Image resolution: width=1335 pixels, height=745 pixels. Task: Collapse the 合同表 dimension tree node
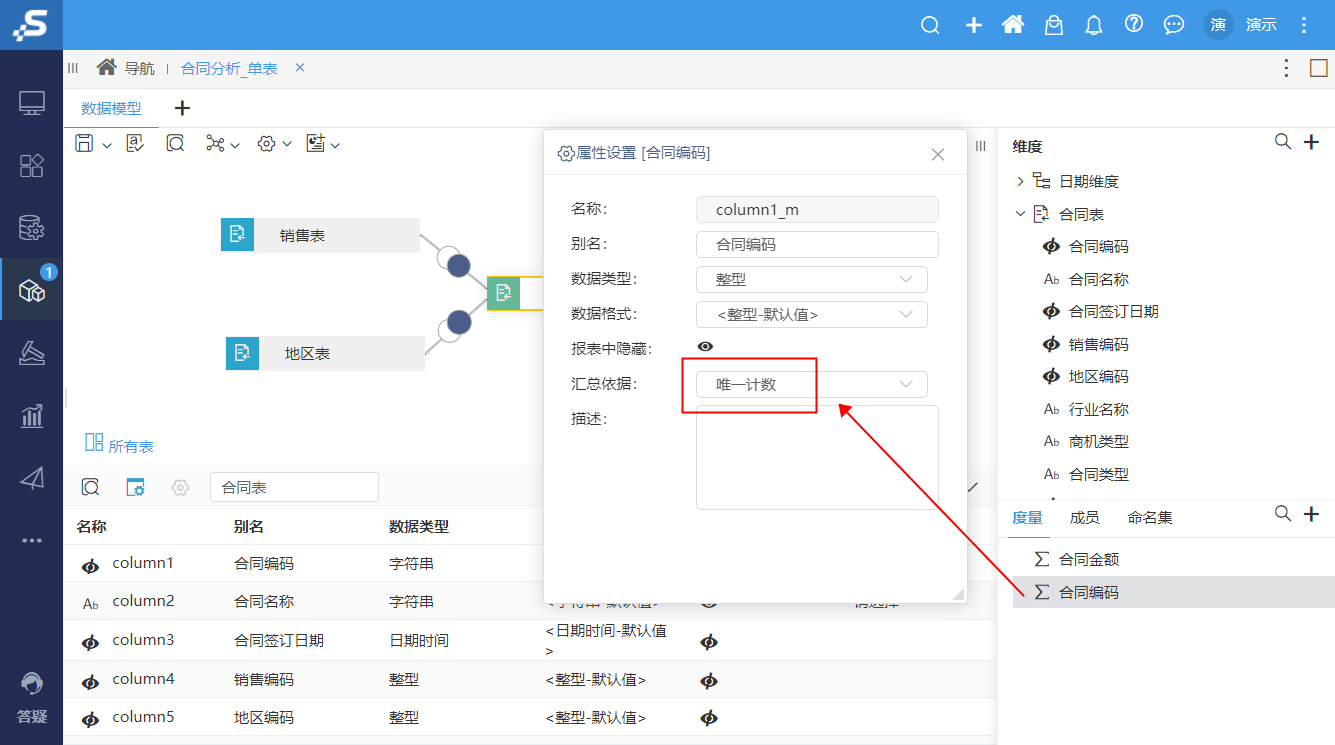[x=1021, y=213]
